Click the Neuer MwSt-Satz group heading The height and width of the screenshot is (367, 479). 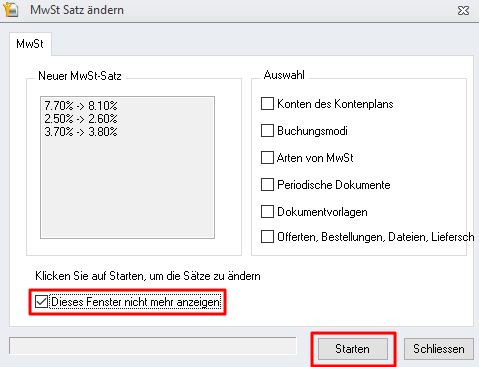pyautogui.click(x=80, y=76)
